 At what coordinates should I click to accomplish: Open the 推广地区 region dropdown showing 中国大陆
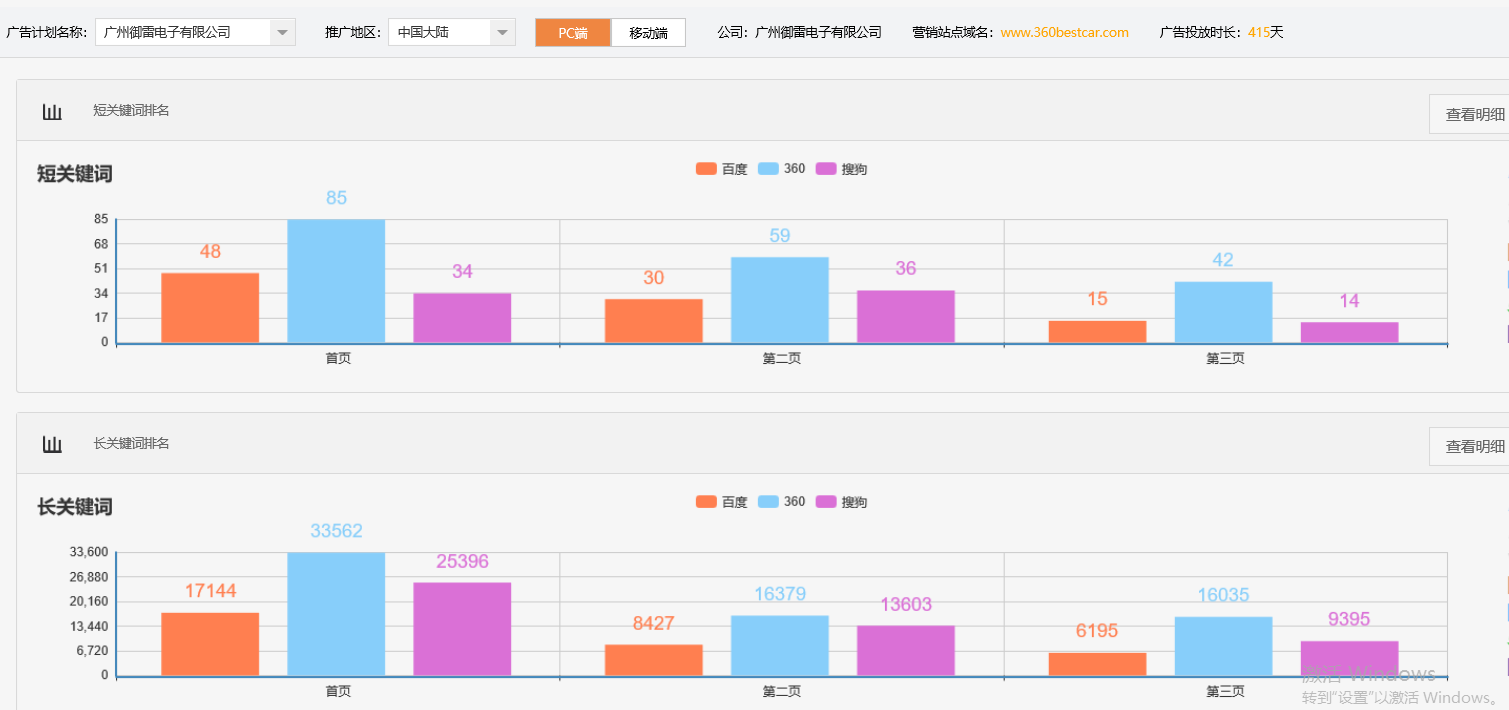coord(450,31)
